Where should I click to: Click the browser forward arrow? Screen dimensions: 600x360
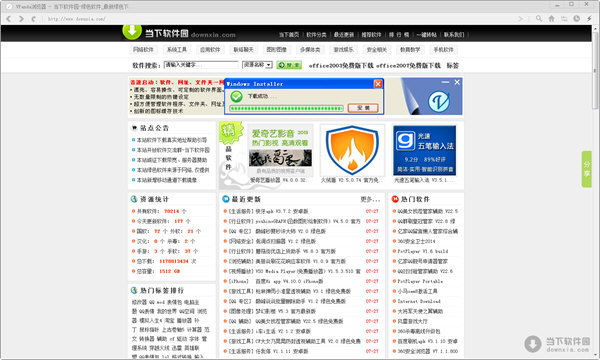(21, 18)
